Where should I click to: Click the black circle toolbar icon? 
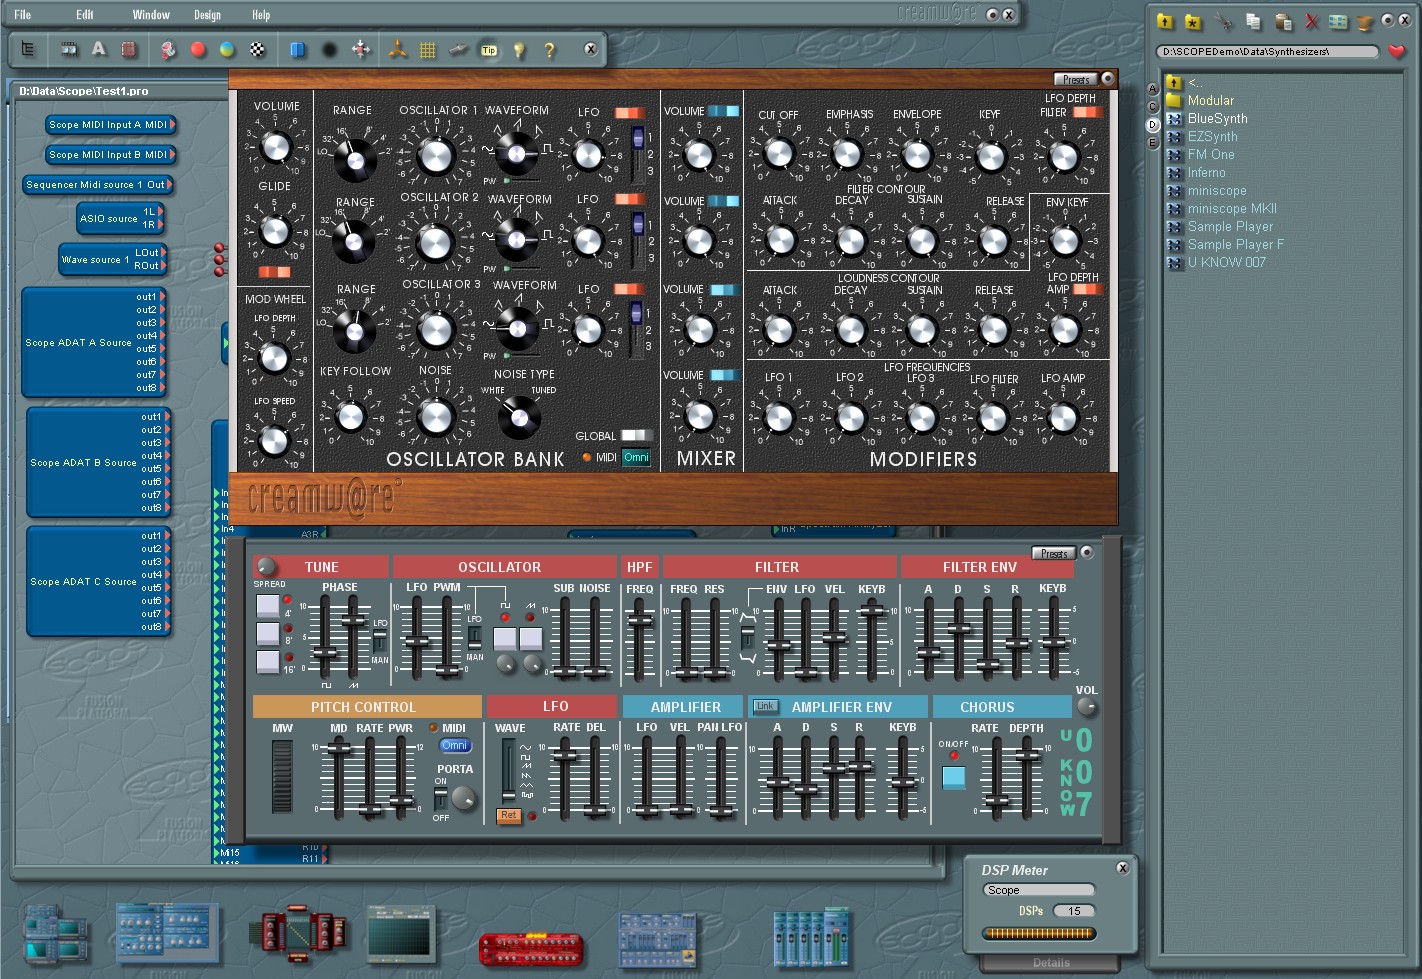click(329, 49)
